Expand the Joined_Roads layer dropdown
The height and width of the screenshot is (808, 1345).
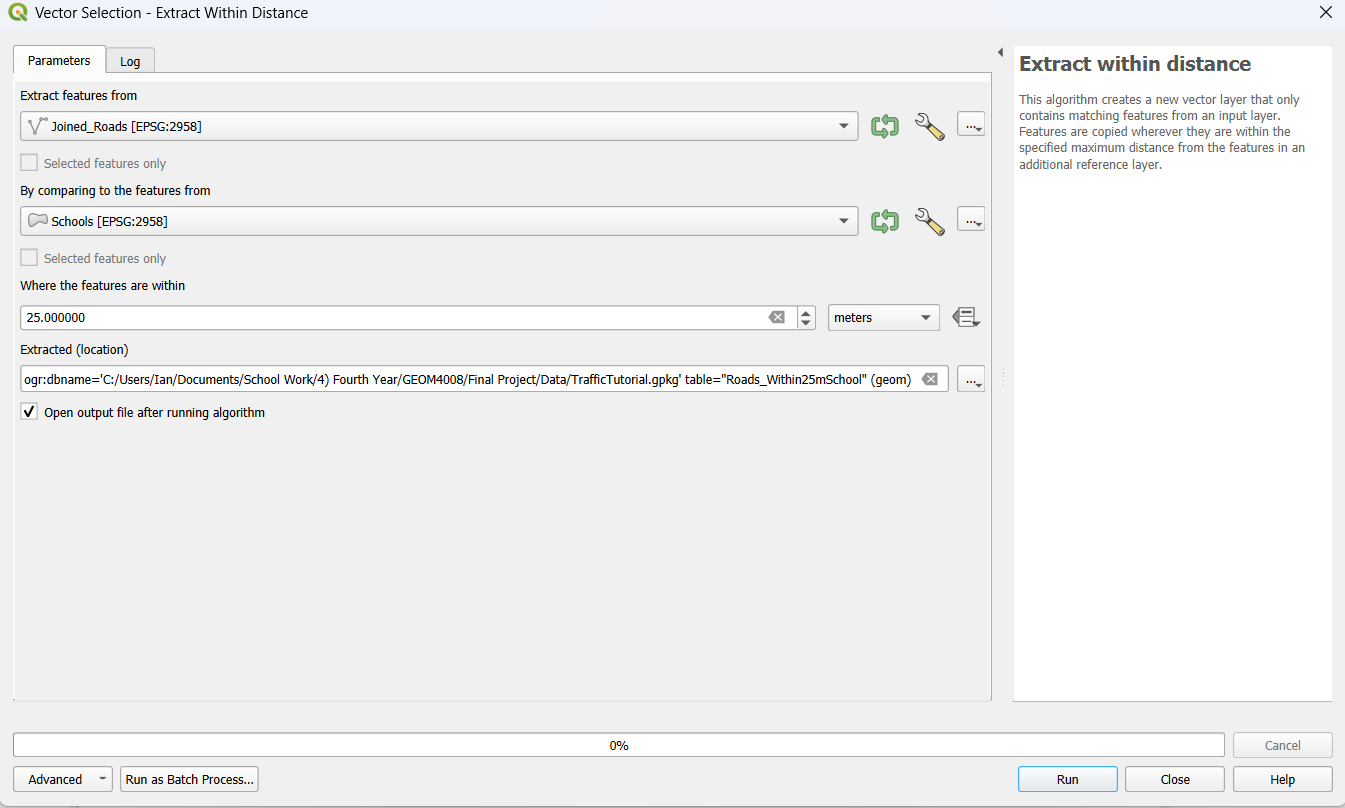click(843, 126)
